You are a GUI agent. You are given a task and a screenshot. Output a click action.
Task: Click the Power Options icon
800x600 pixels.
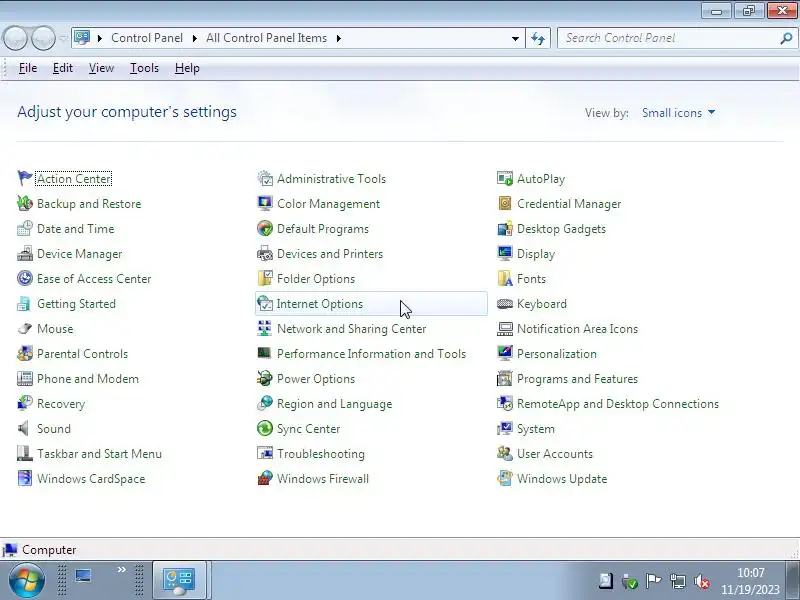265,378
